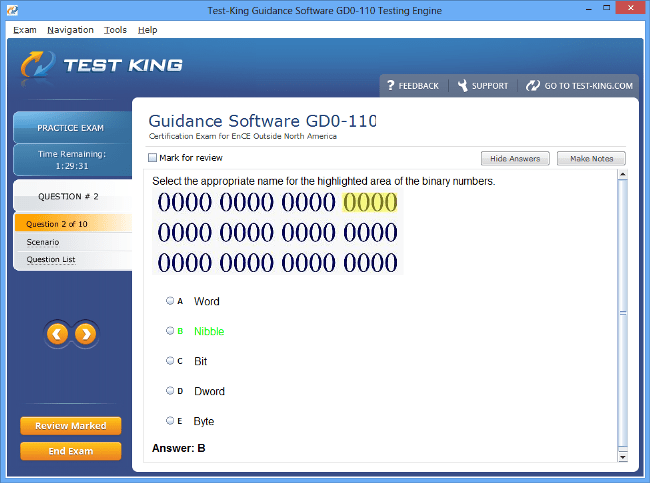Toggle the Mark for review checkbox
Viewport: 650px width, 483px height.
pos(153,158)
